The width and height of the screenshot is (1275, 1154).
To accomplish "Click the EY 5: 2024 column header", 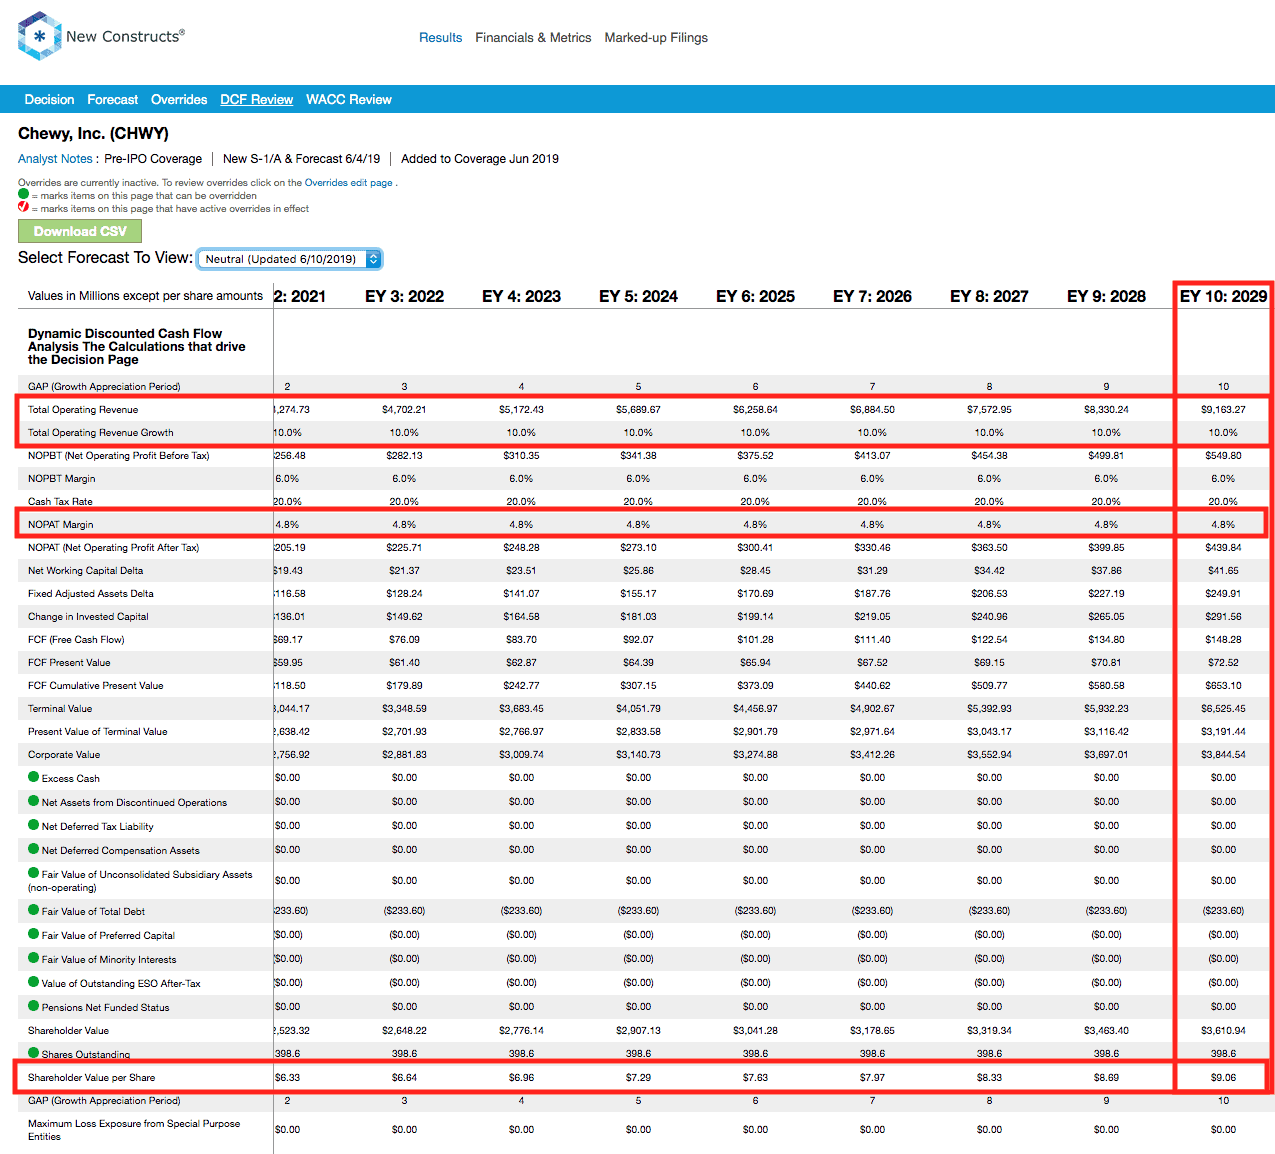I will coord(638,296).
